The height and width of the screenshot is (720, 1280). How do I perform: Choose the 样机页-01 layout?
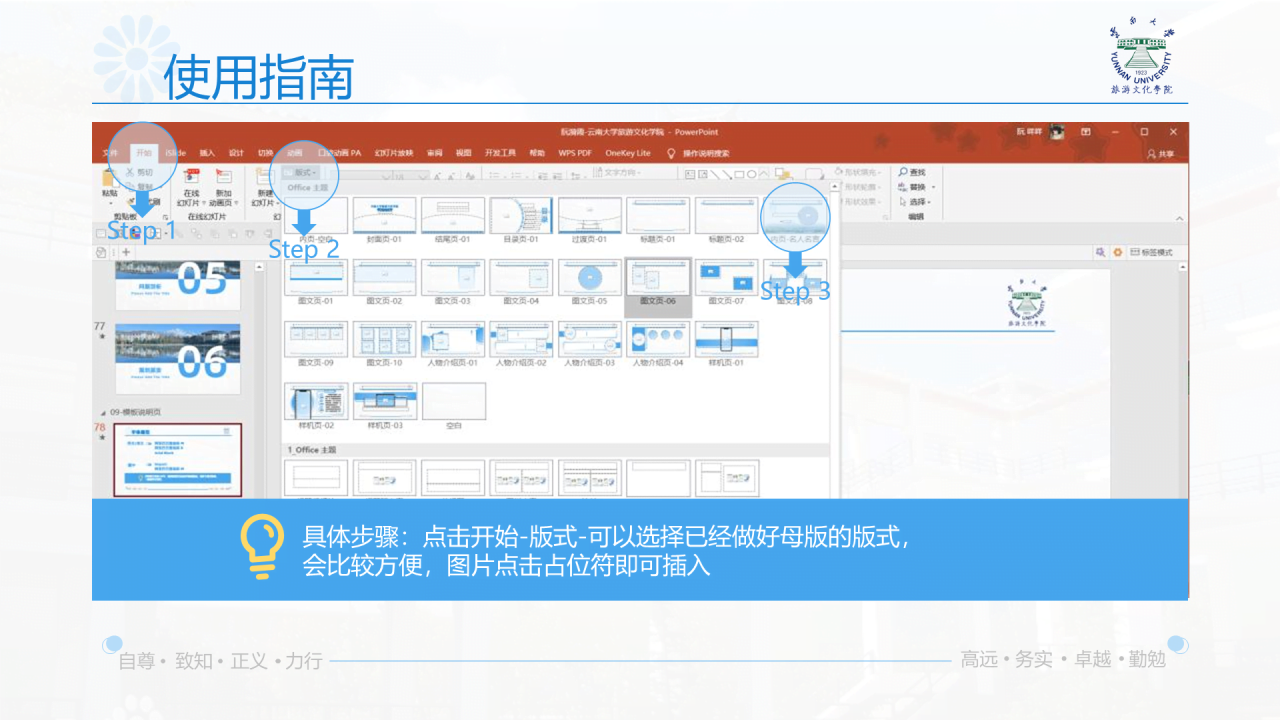coord(727,344)
